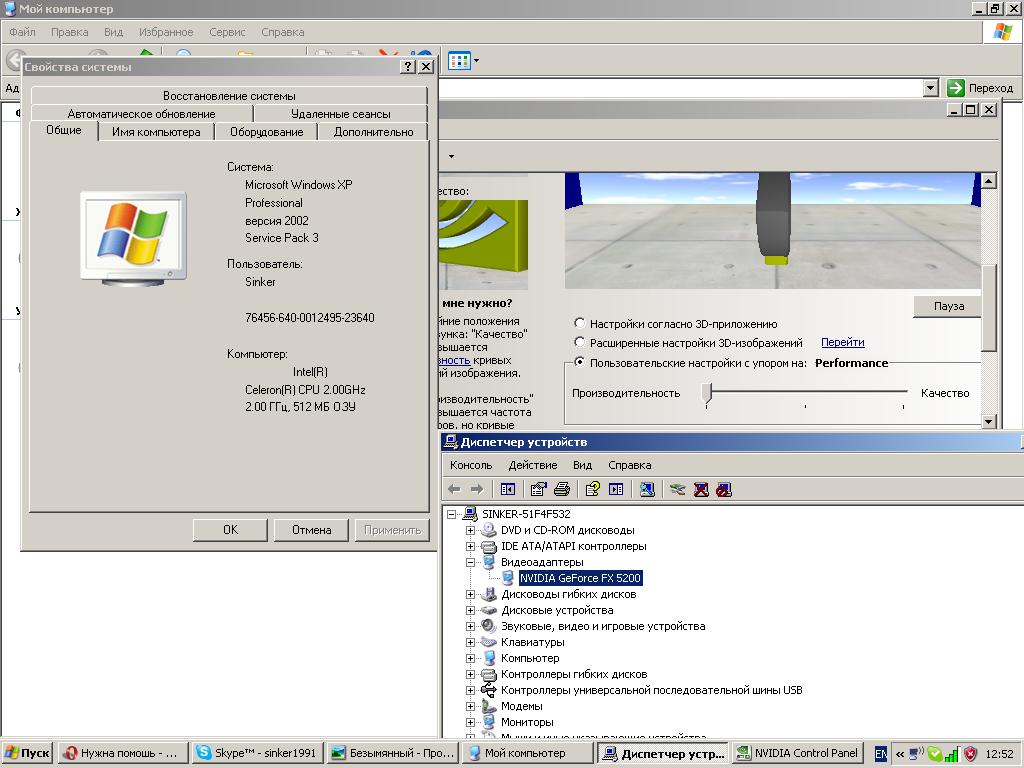1024x768 pixels.
Task: Click the Пуск Start button
Action: click(27, 753)
